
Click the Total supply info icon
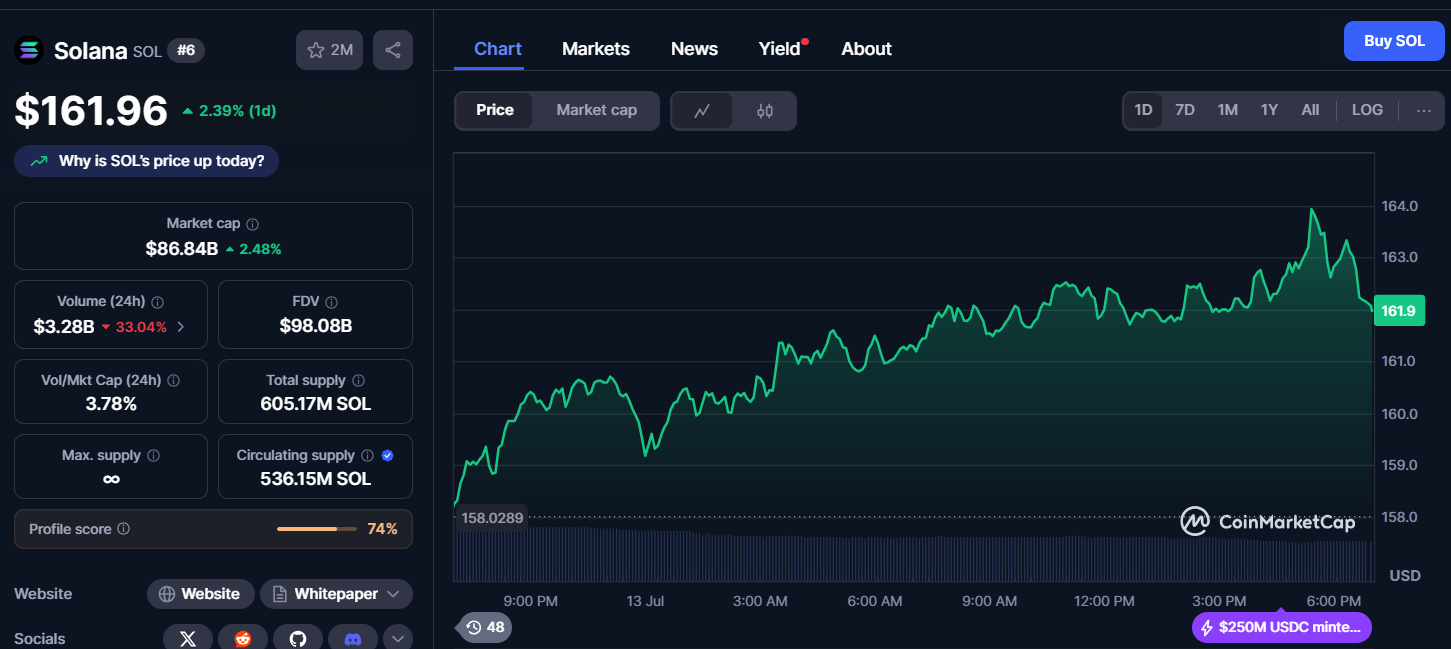tap(359, 381)
